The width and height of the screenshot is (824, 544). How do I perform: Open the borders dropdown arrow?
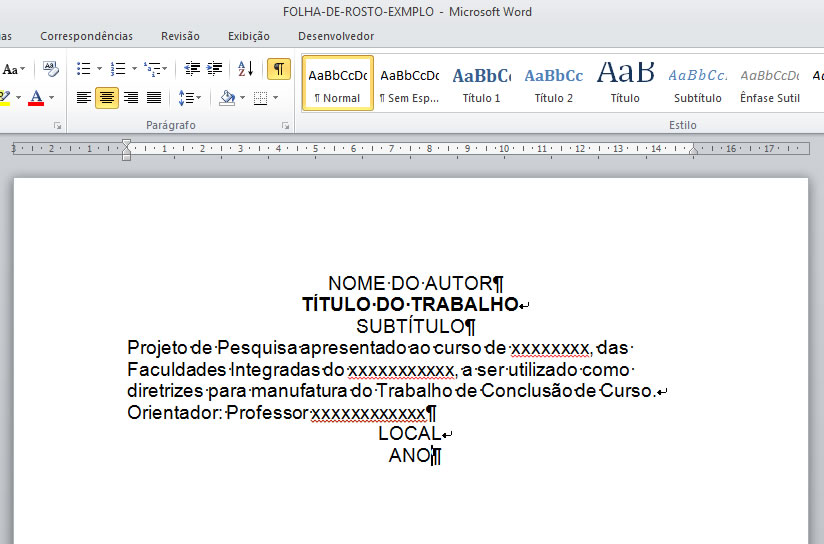[275, 98]
